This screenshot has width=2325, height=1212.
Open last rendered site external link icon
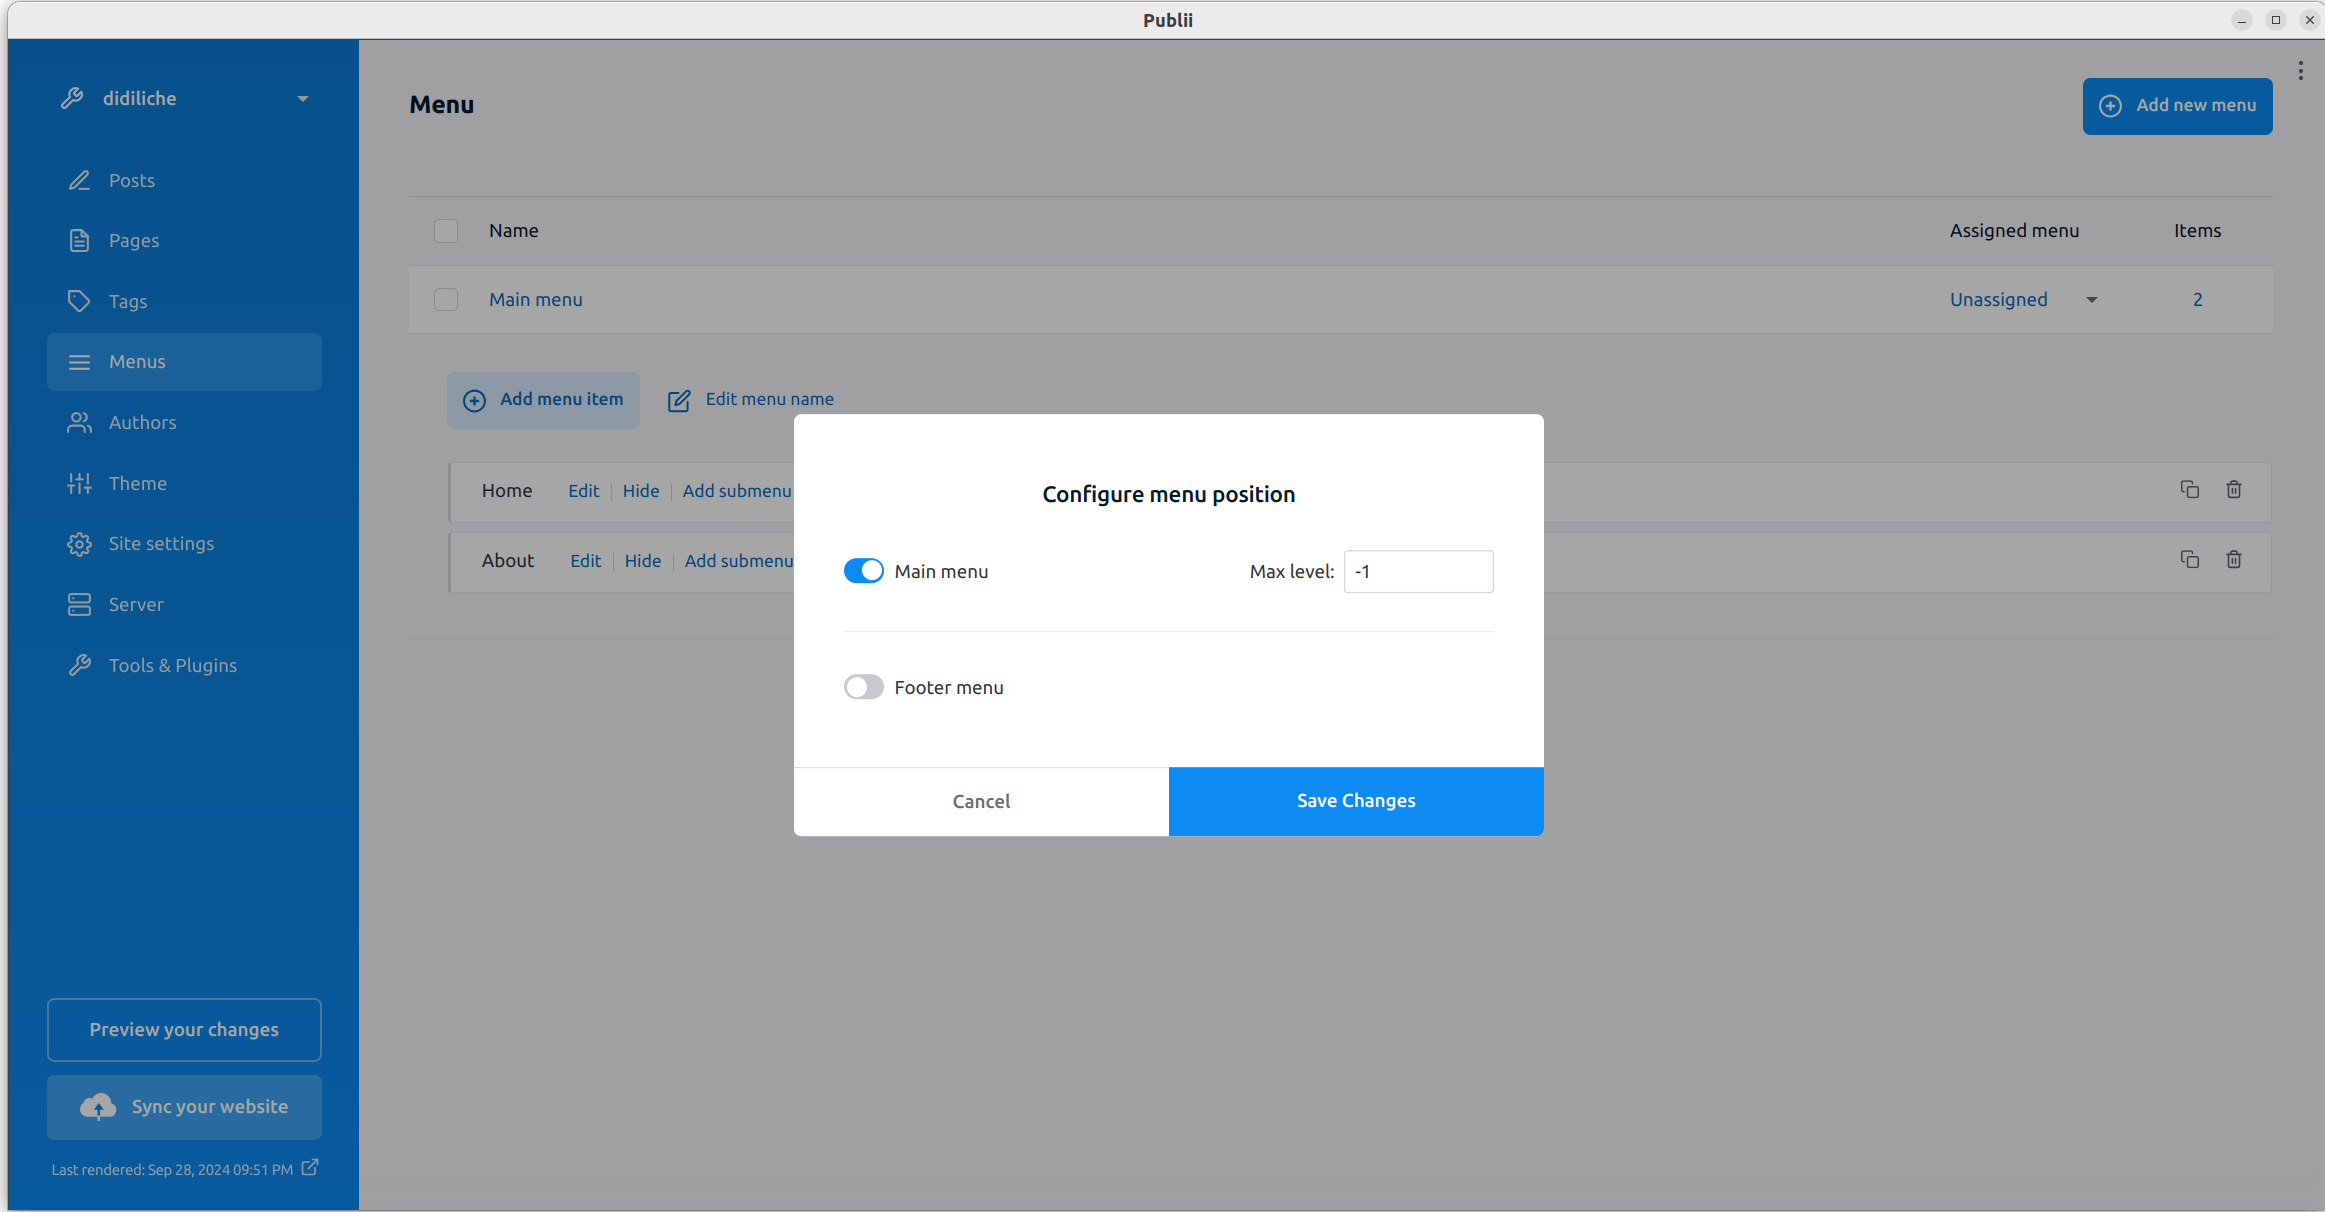[x=310, y=1168]
